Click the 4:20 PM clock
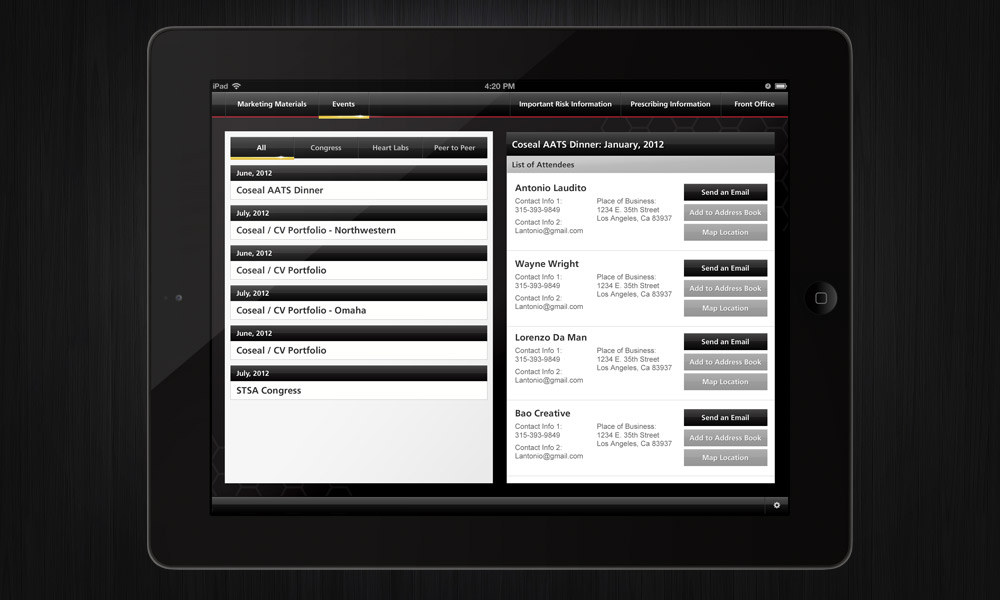 tap(499, 86)
